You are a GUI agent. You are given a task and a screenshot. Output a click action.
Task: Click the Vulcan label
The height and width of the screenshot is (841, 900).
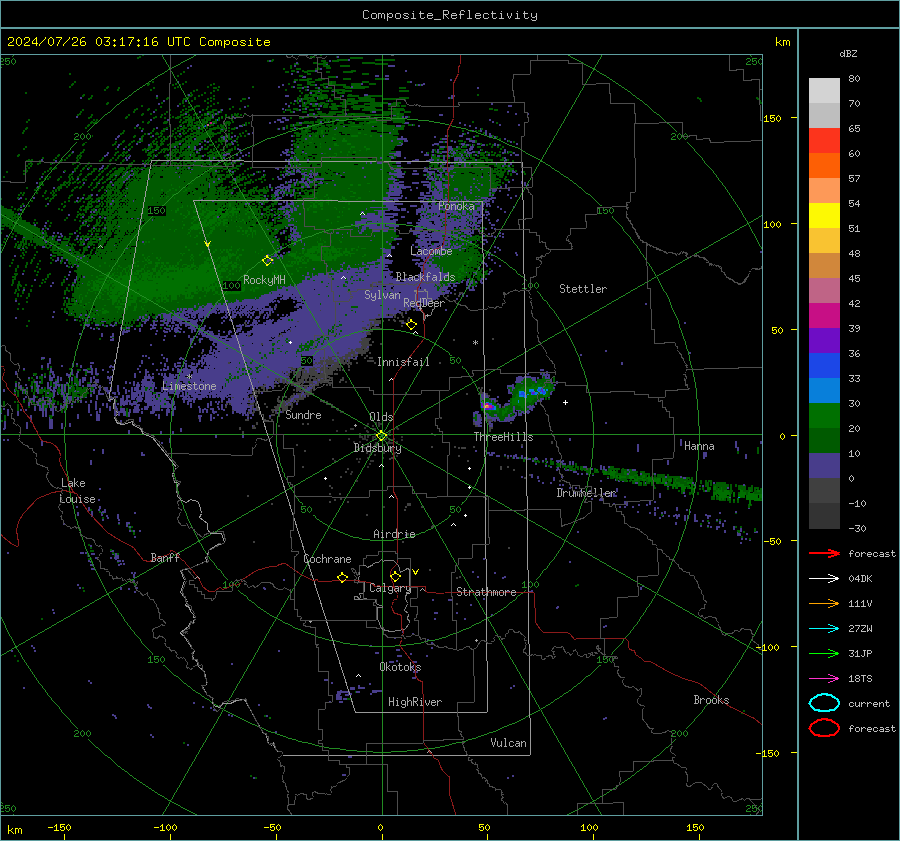click(x=508, y=743)
